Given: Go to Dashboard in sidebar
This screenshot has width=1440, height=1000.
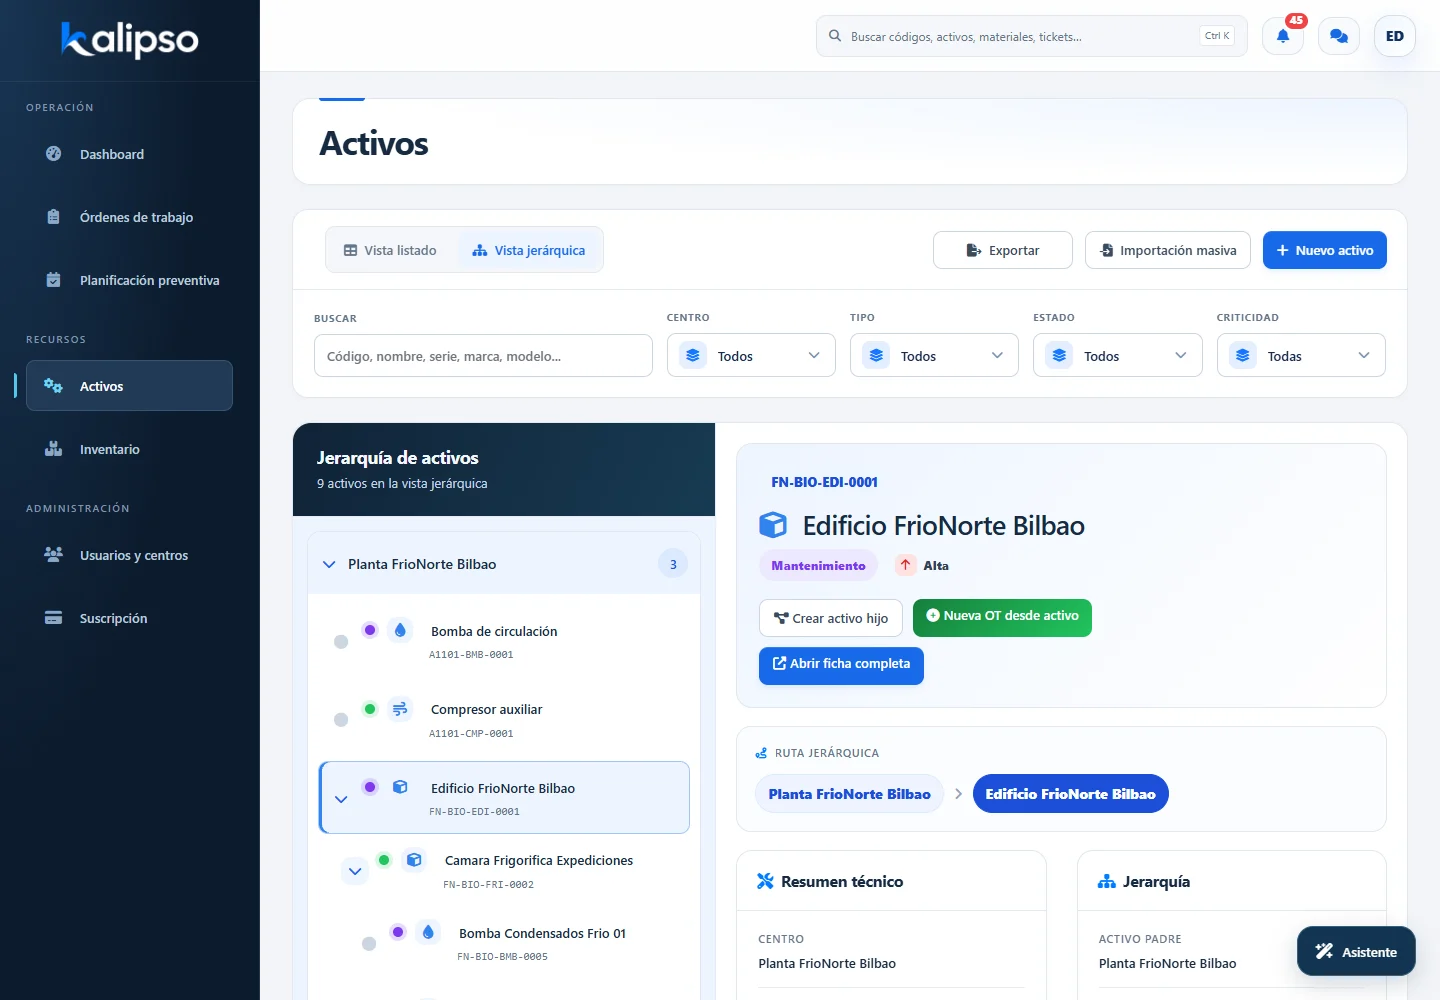Looking at the screenshot, I should pyautogui.click(x=129, y=154).
